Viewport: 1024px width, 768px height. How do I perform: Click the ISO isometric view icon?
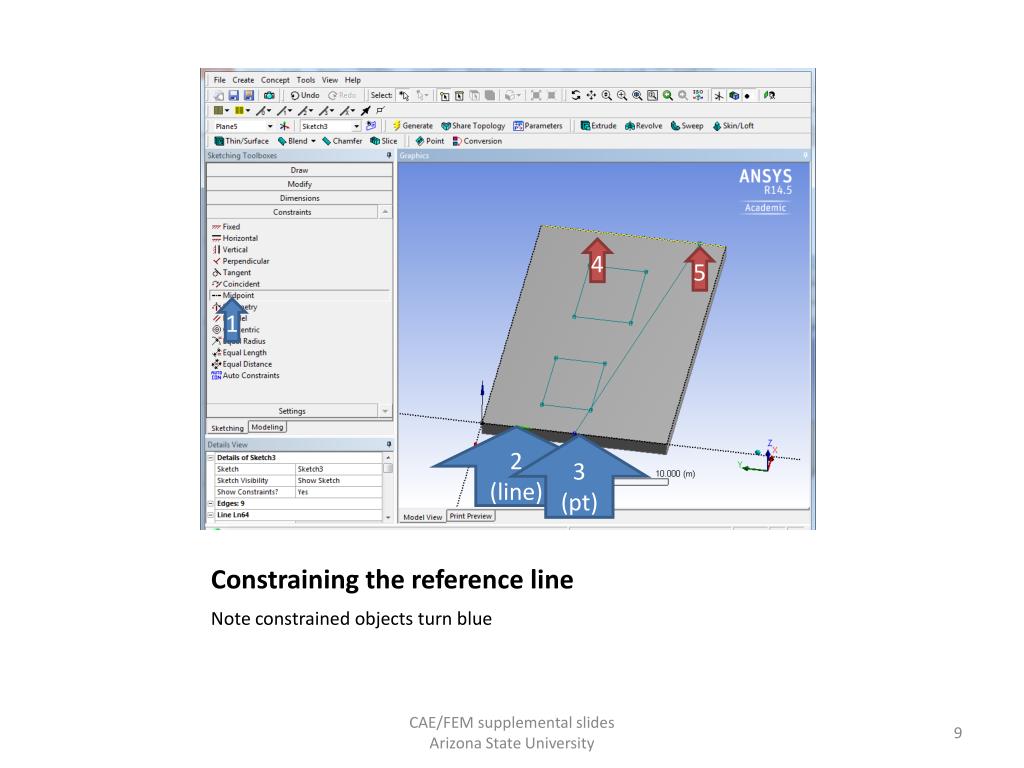click(x=698, y=95)
